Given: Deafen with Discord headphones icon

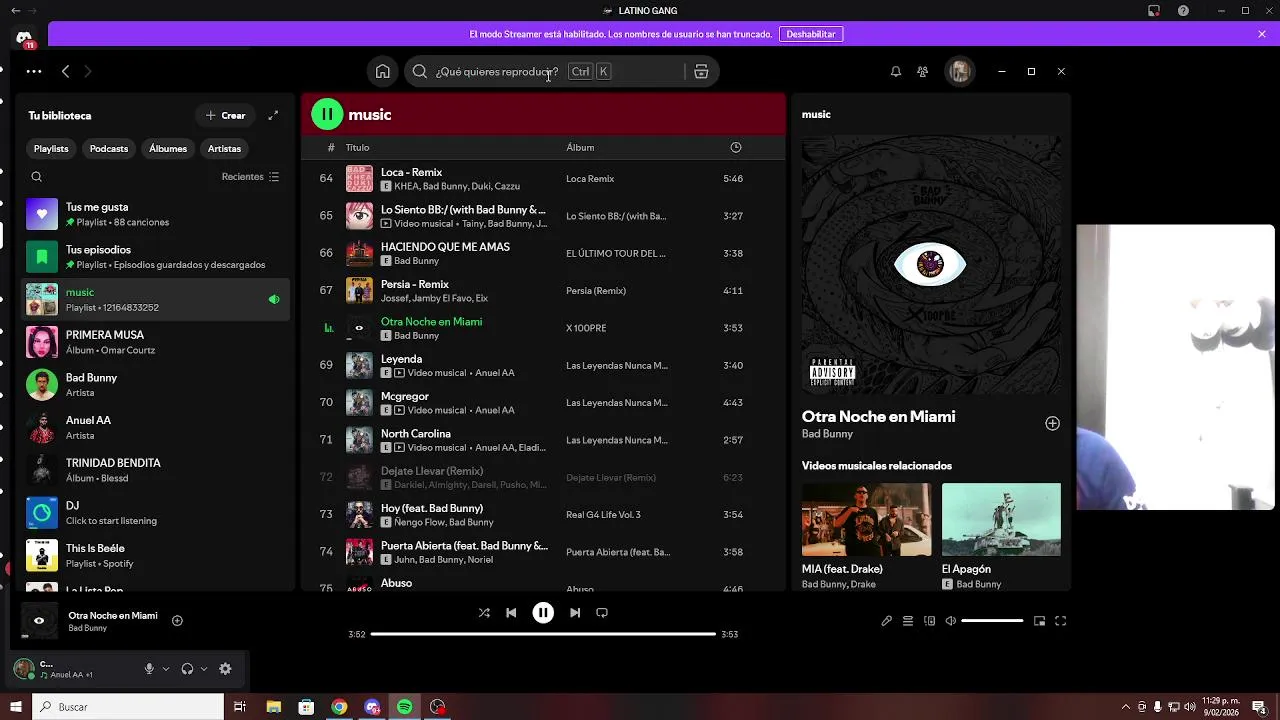Looking at the screenshot, I should click(187, 669).
